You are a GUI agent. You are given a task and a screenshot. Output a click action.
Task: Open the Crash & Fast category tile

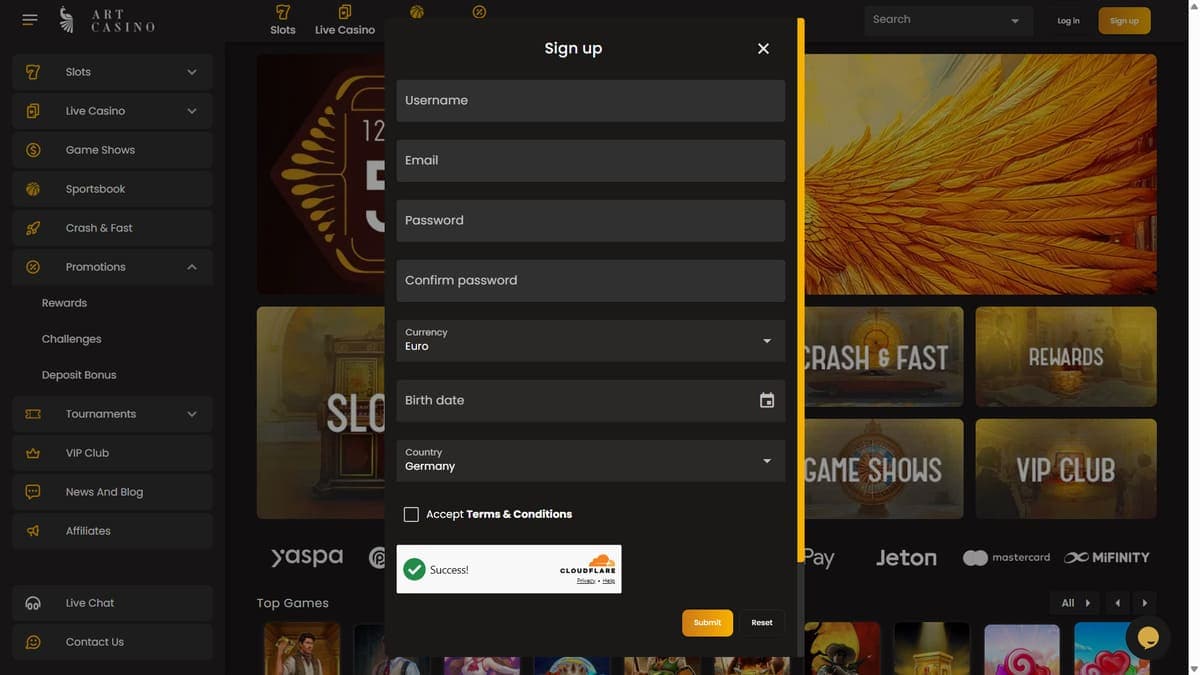pos(883,356)
